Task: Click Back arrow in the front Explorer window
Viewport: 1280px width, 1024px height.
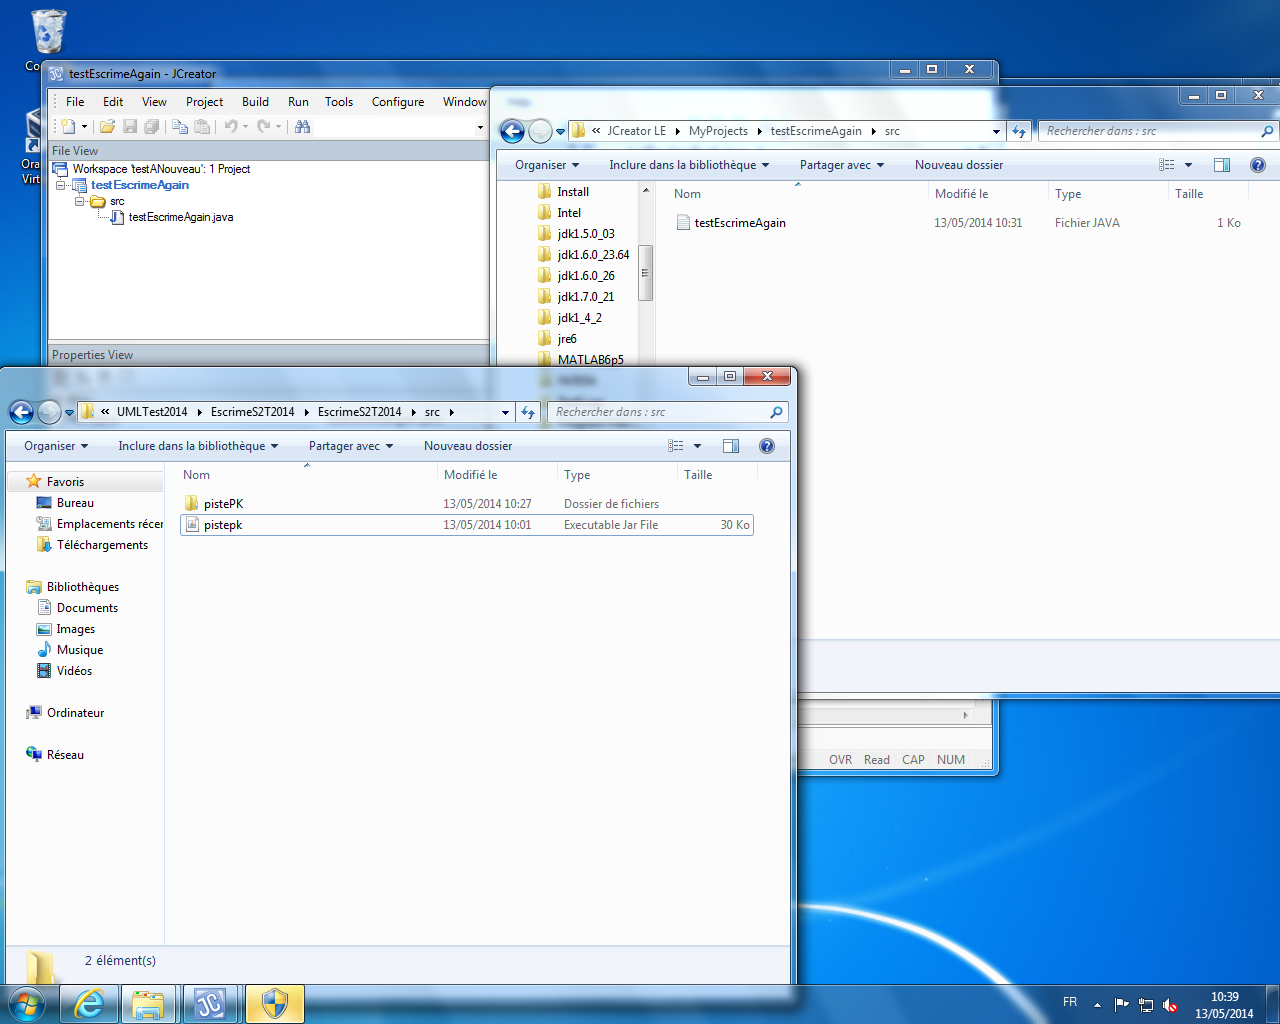Action: pos(21,412)
